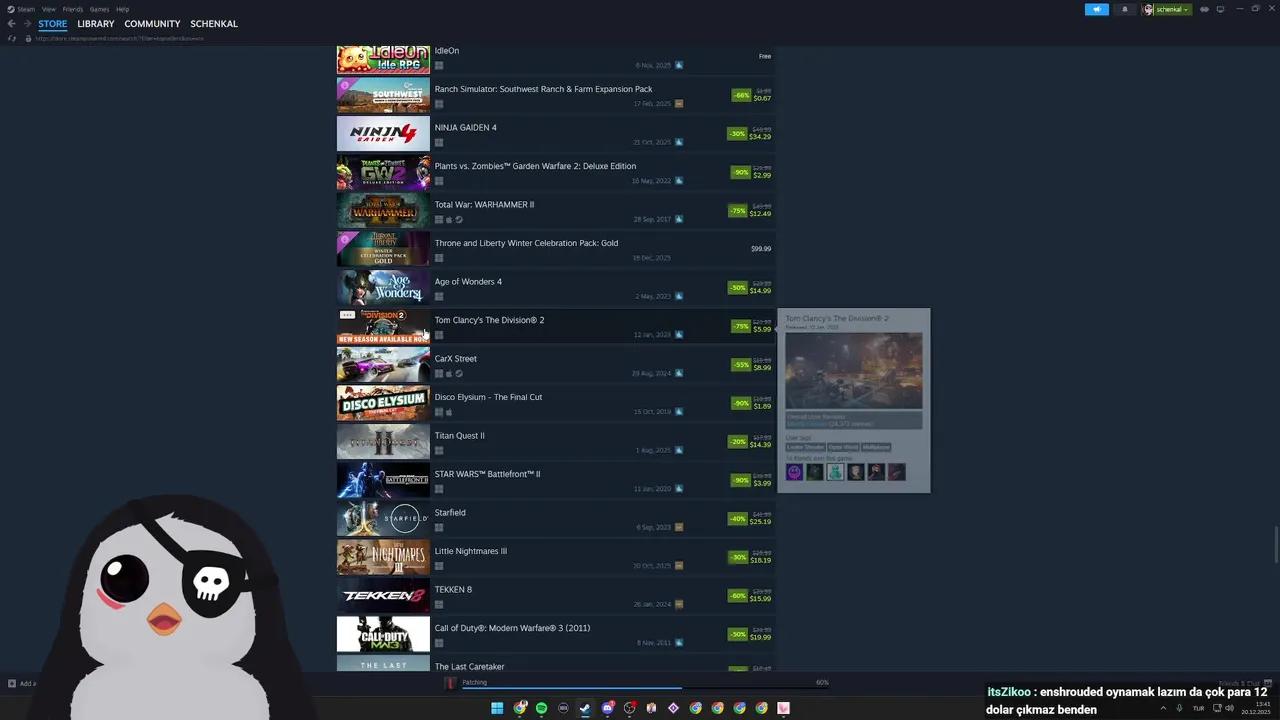Open the Friends menu

tap(73, 9)
